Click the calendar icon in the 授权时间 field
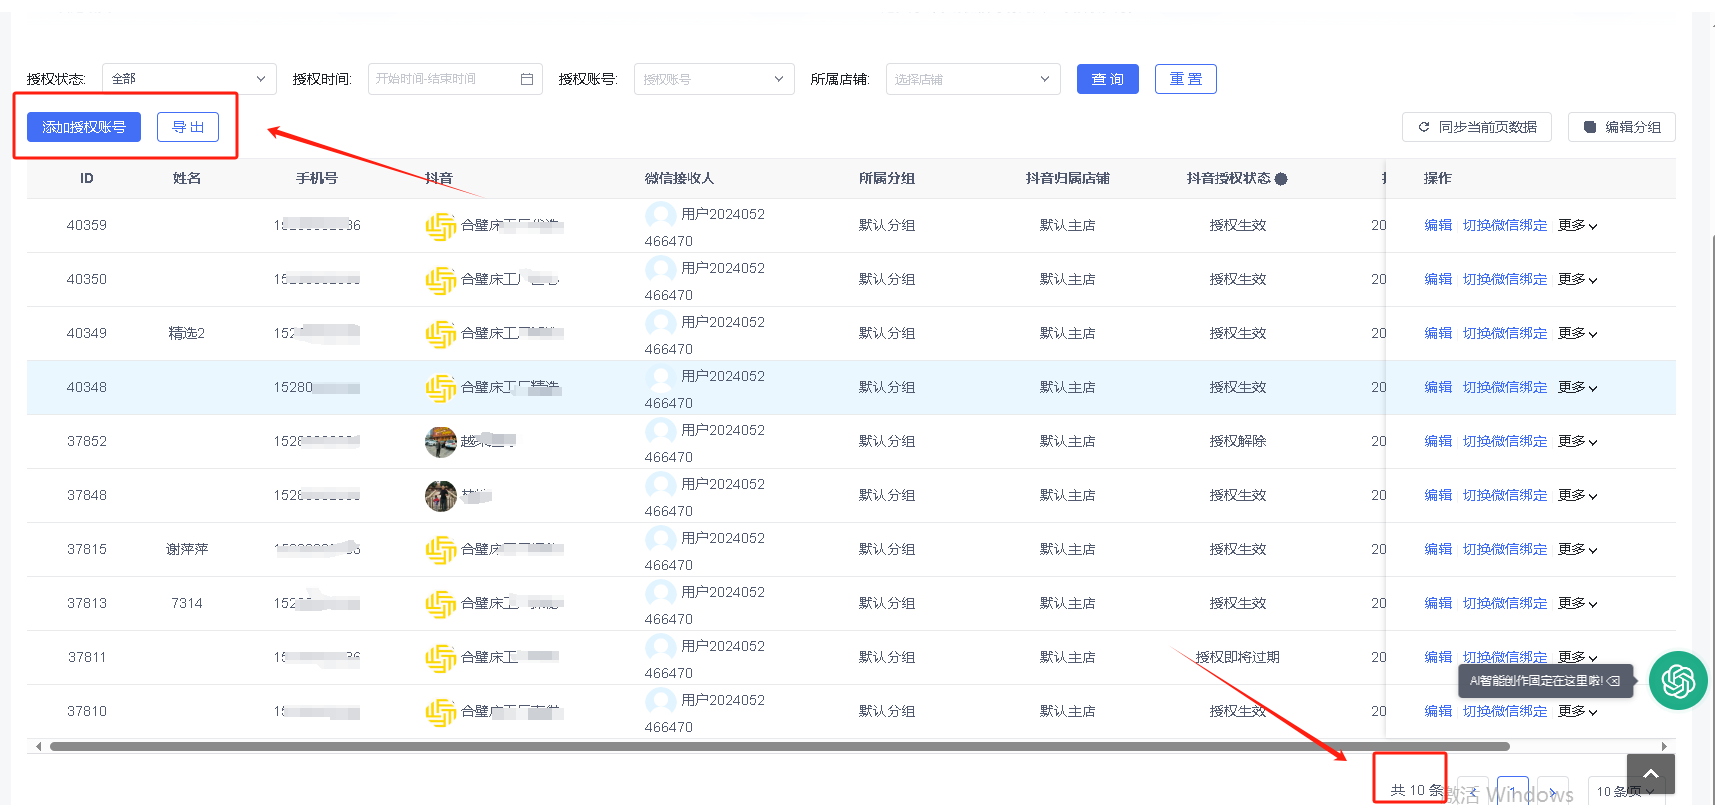The height and width of the screenshot is (805, 1715). (x=527, y=79)
